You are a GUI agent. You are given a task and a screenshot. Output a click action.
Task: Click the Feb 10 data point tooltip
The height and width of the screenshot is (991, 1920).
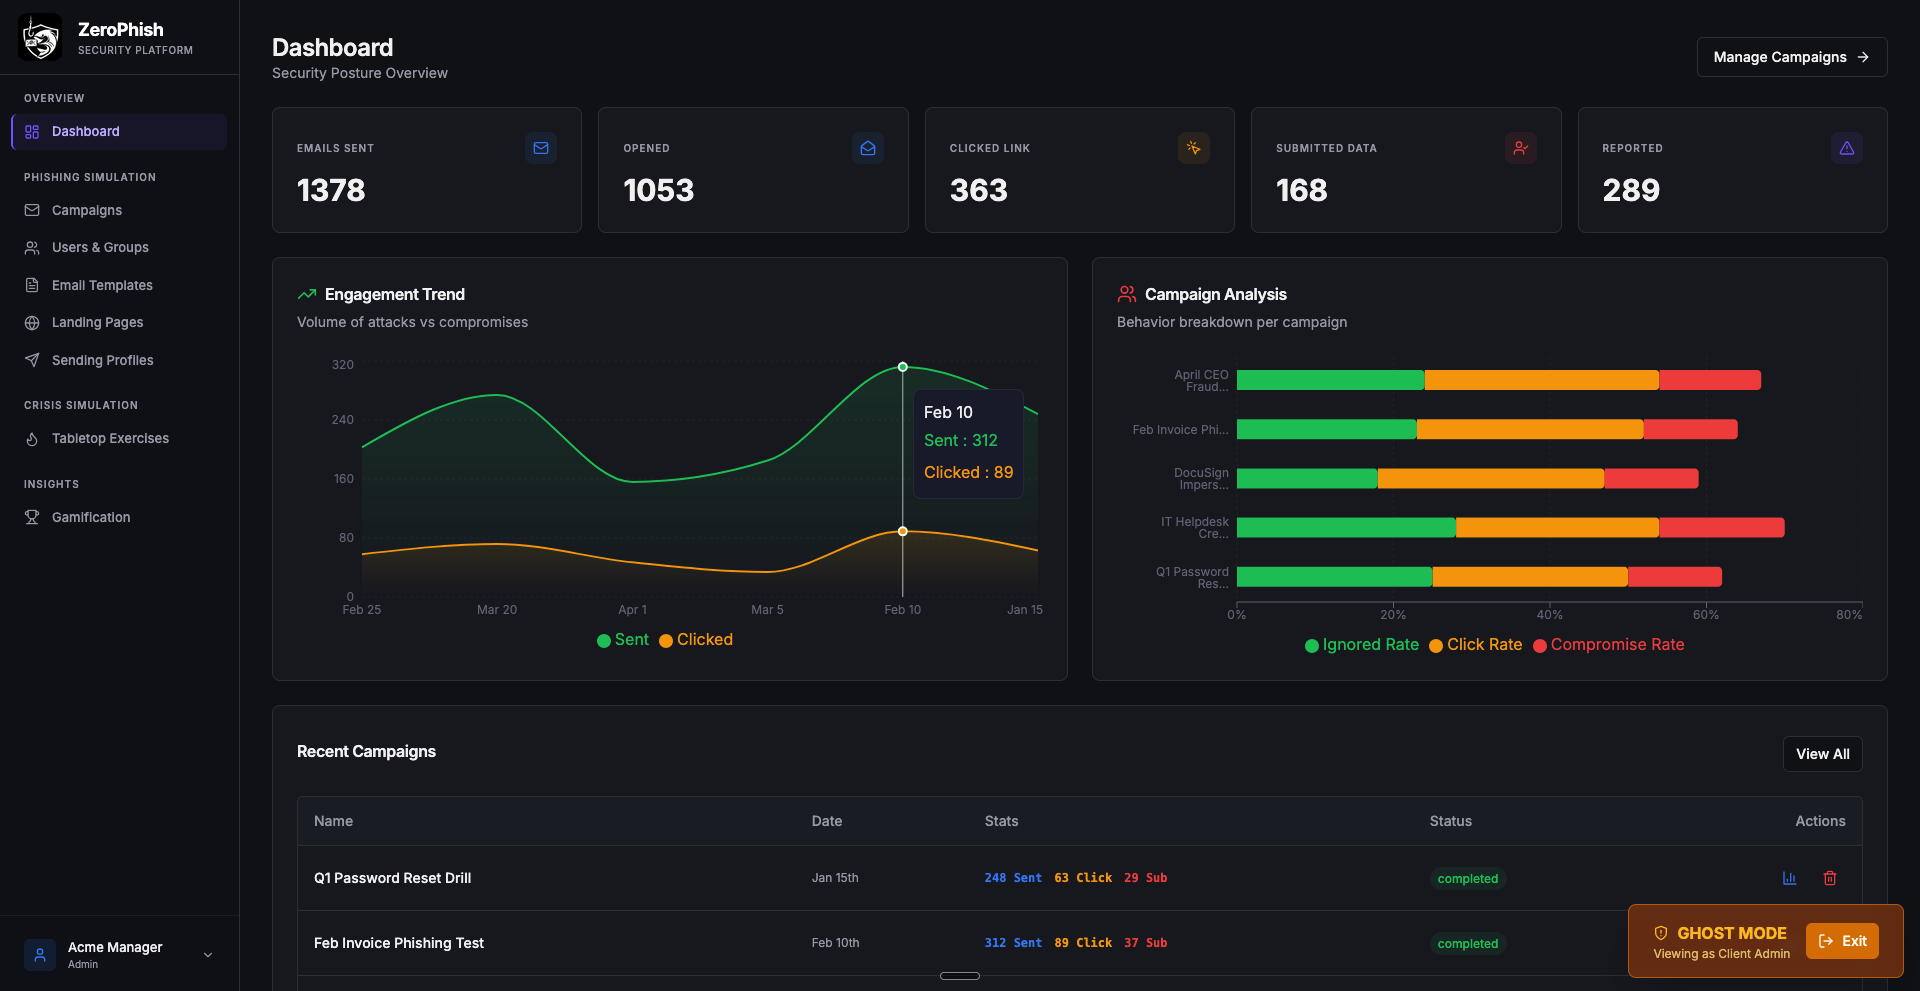[x=967, y=441]
